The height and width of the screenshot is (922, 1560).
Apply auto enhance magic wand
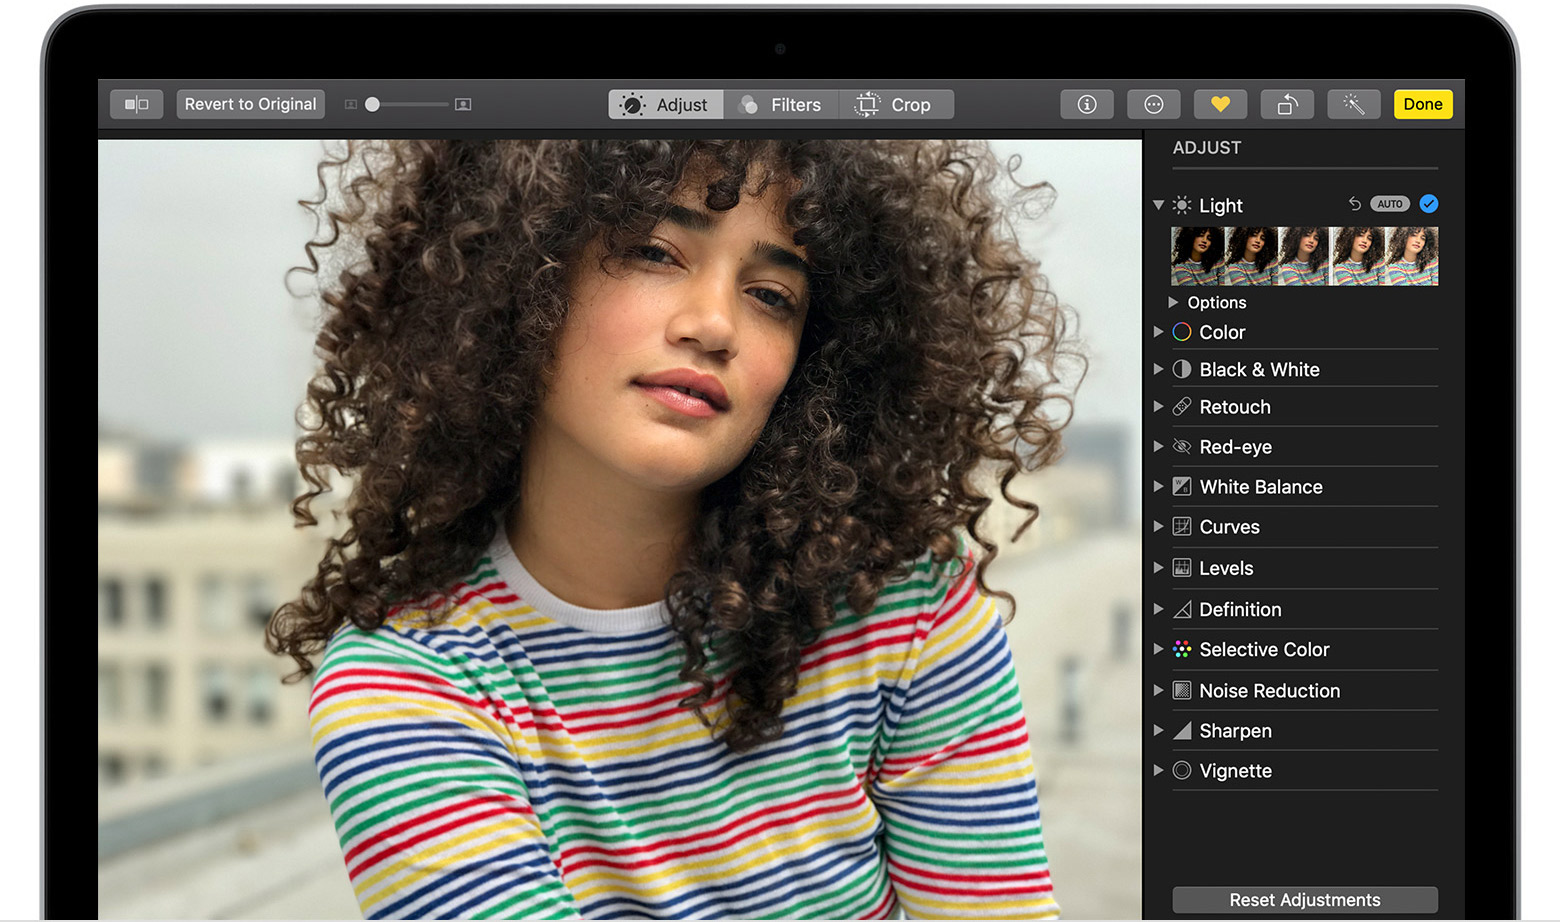1353,104
